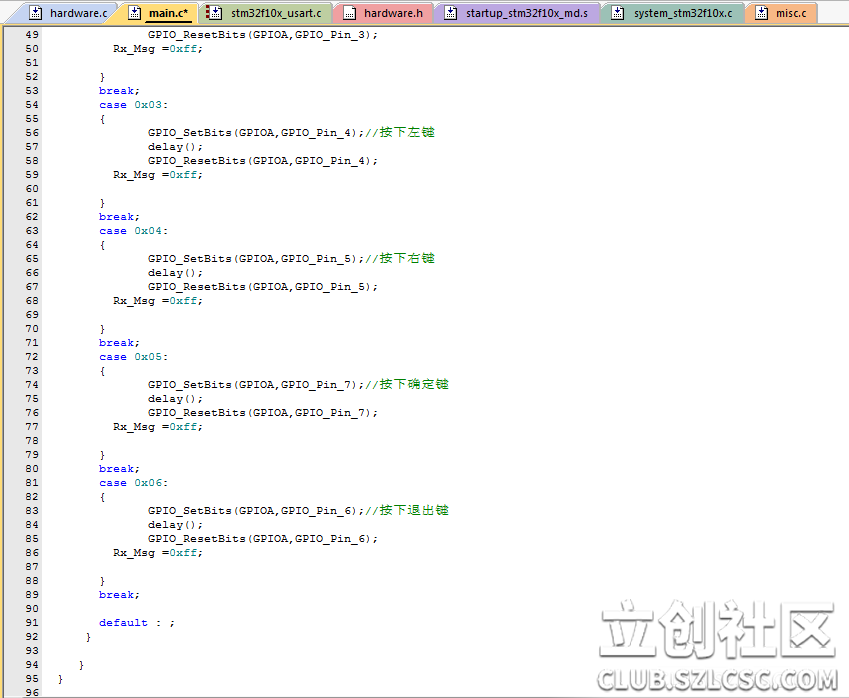Click the 'break;' keyword on line 62

click(x=119, y=217)
